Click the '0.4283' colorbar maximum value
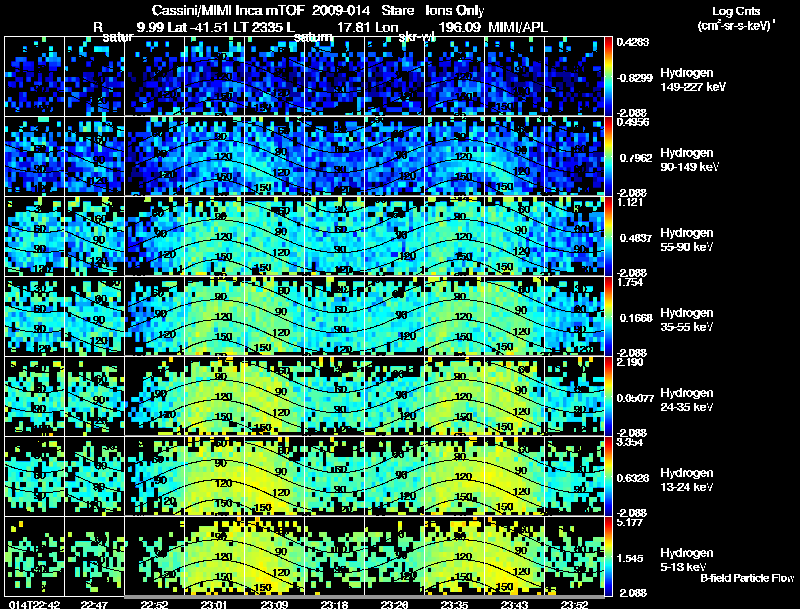The height and width of the screenshot is (609, 800). click(633, 42)
